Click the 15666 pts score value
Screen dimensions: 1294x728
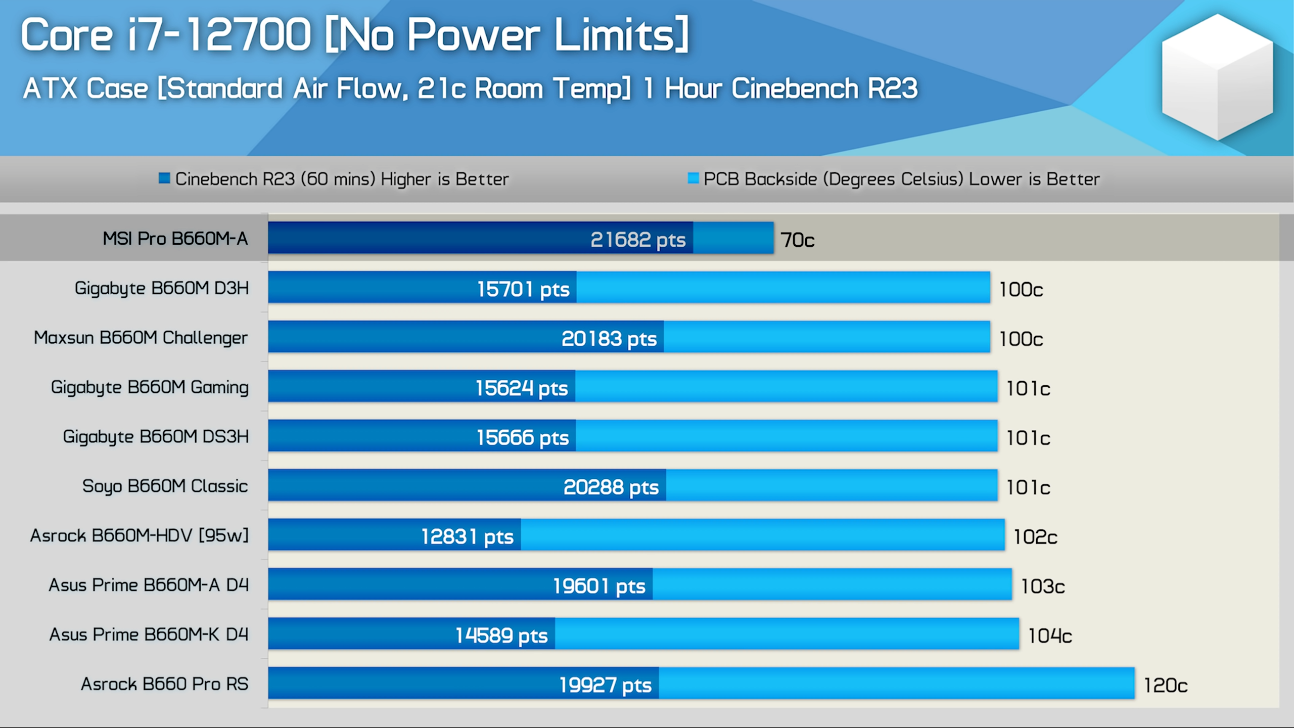[522, 438]
